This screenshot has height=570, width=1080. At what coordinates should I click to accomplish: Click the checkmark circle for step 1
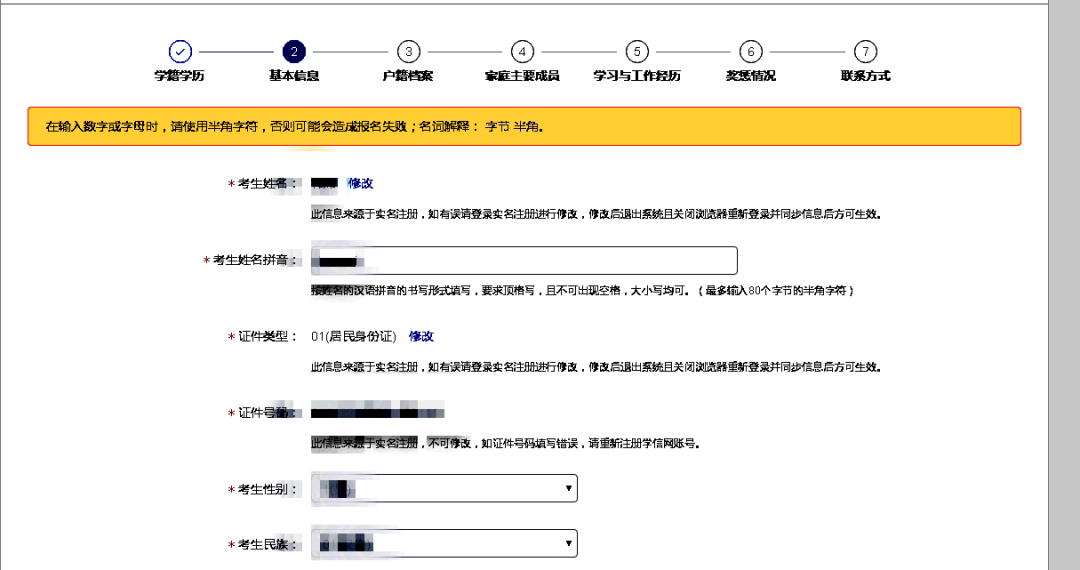[180, 51]
